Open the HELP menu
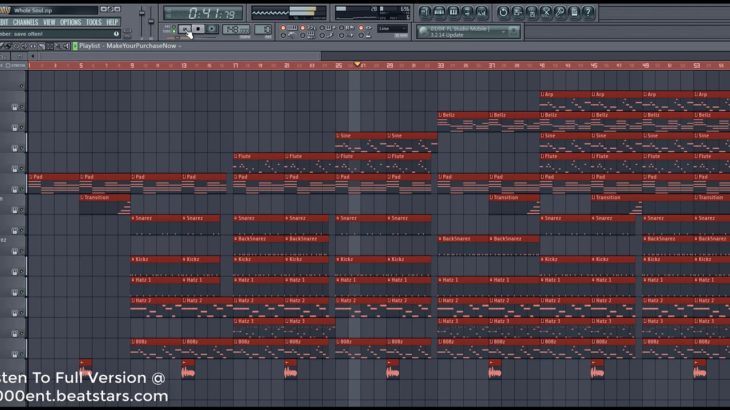This screenshot has height=410, width=730. tap(112, 22)
